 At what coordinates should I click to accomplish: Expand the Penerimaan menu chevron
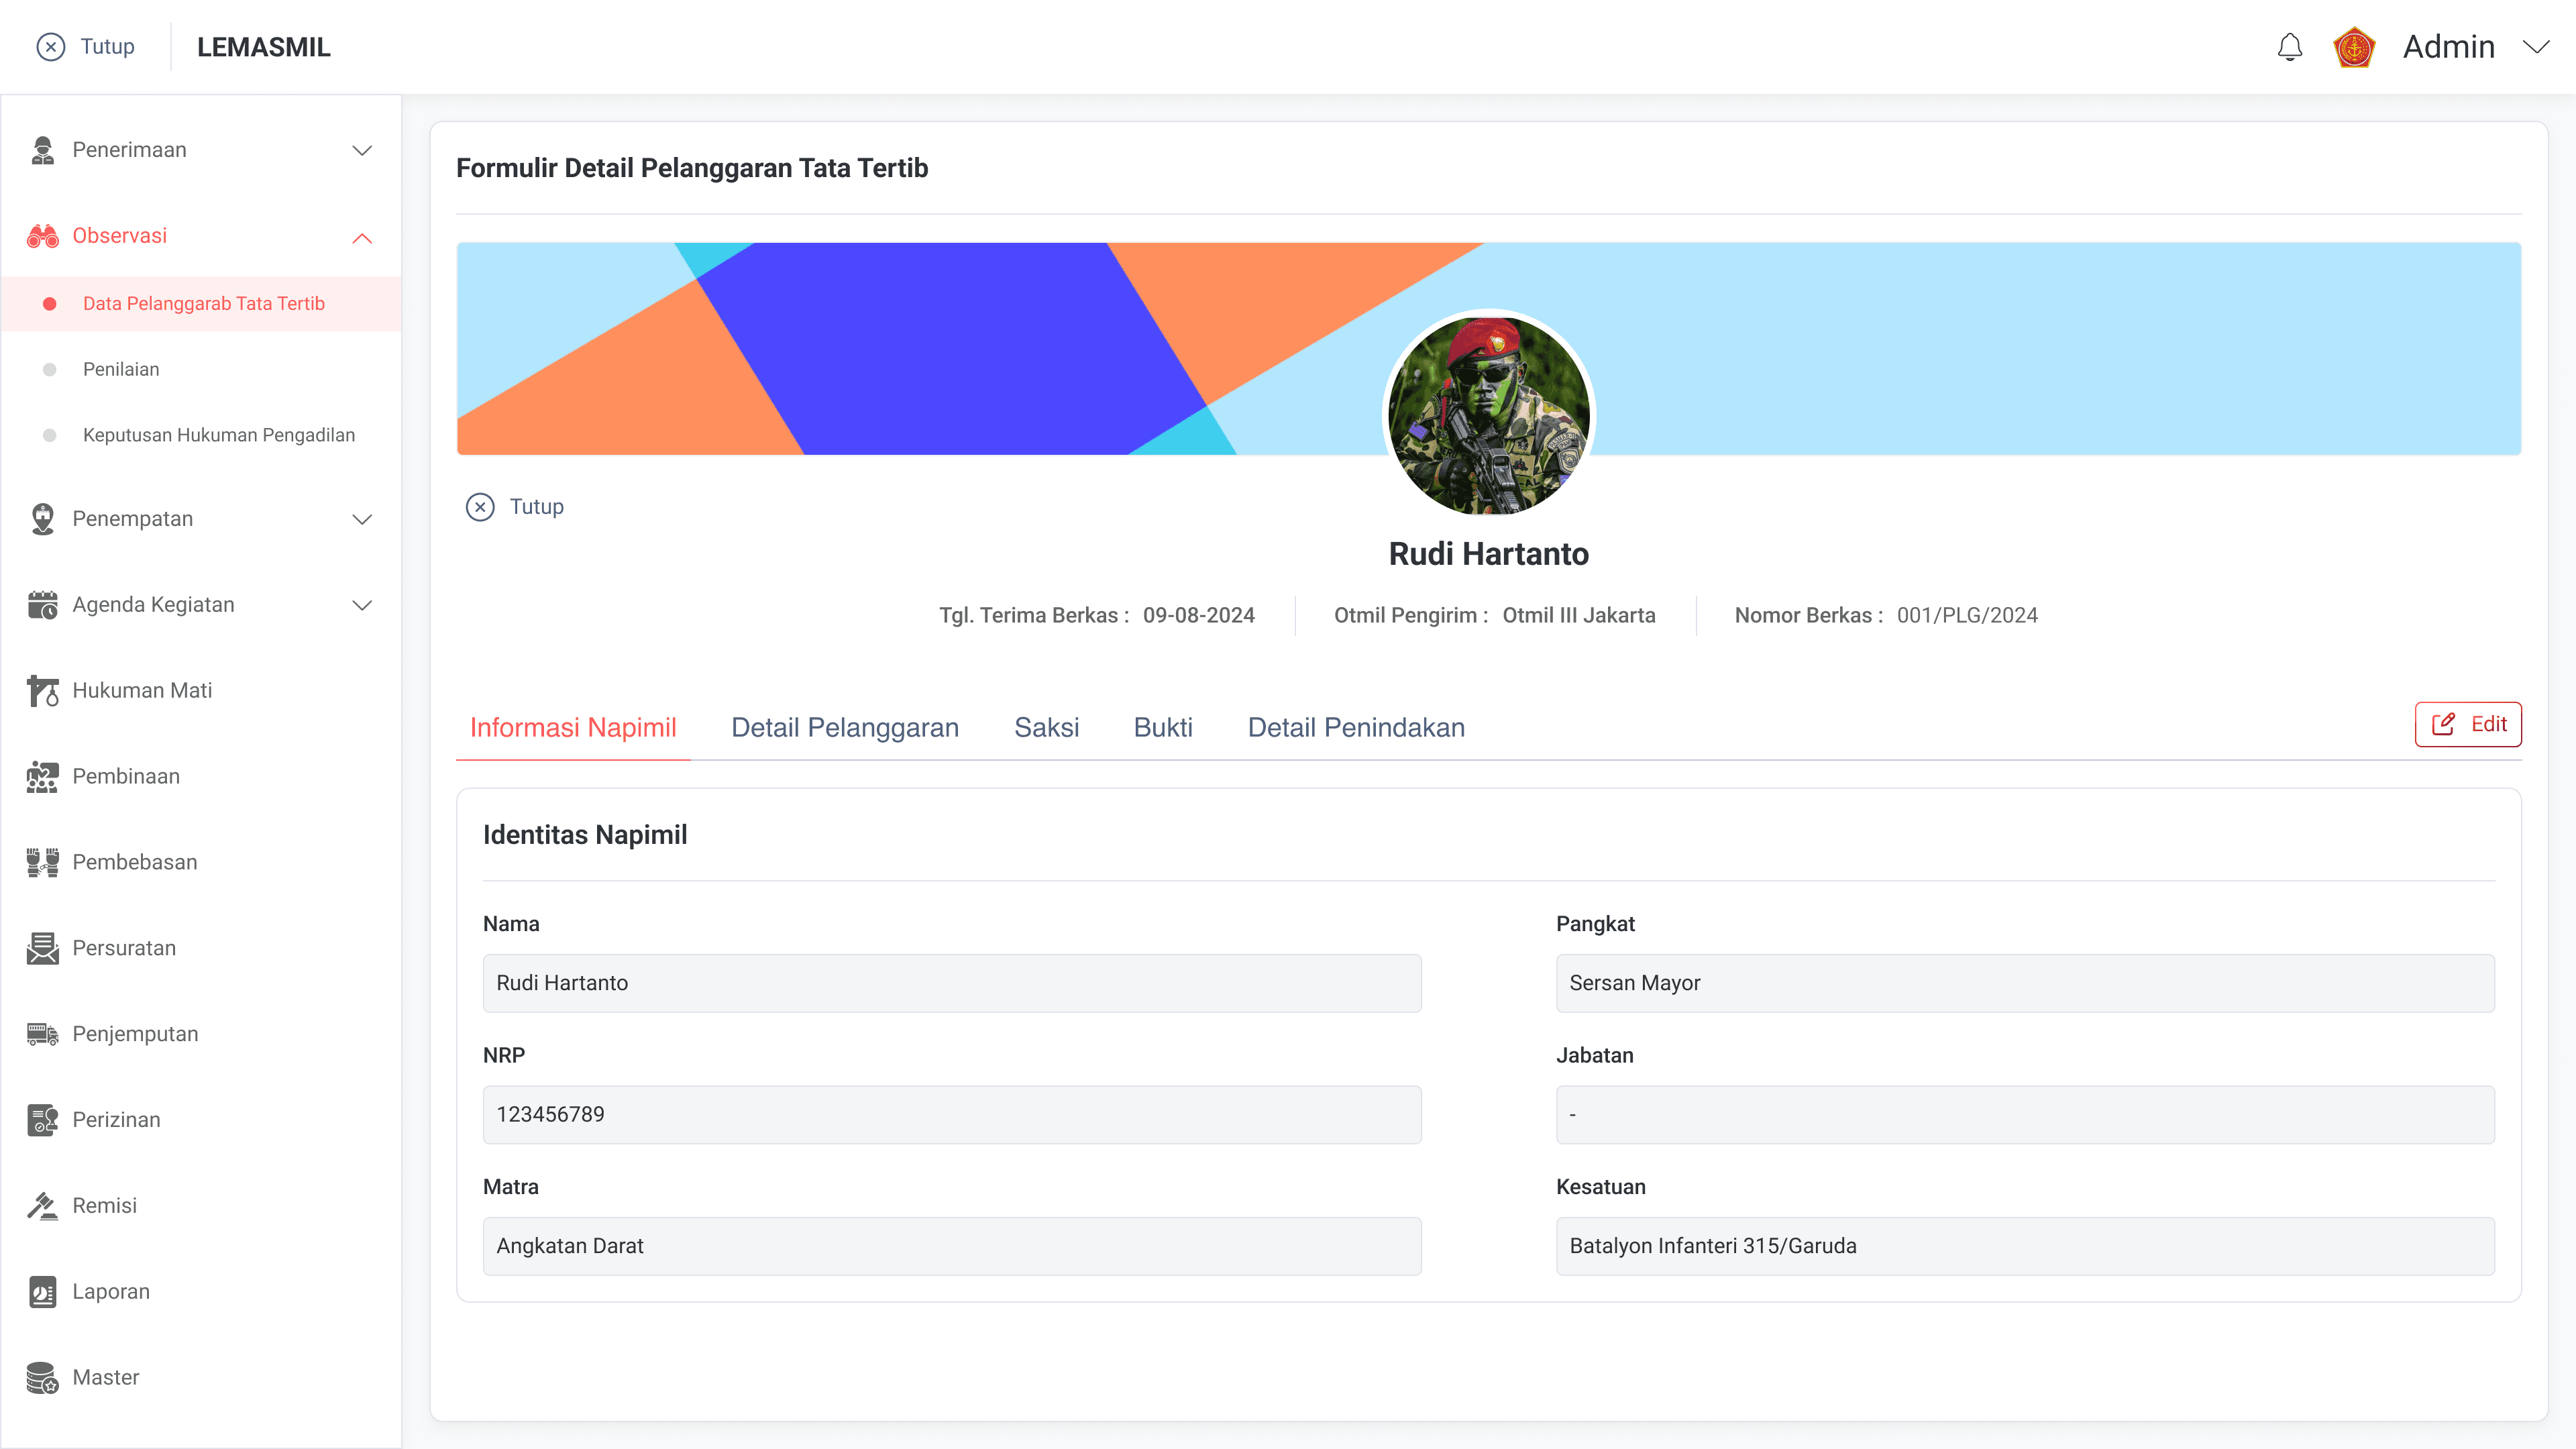coord(362,151)
